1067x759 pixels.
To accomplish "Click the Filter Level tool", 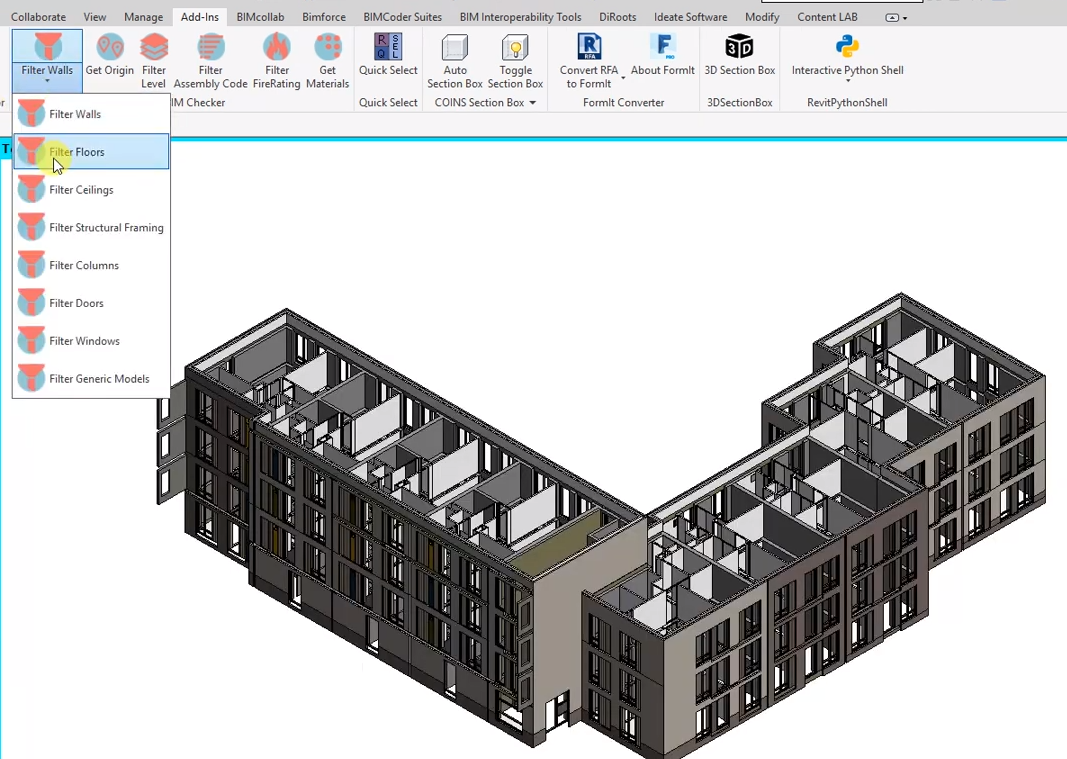I will 154,50.
